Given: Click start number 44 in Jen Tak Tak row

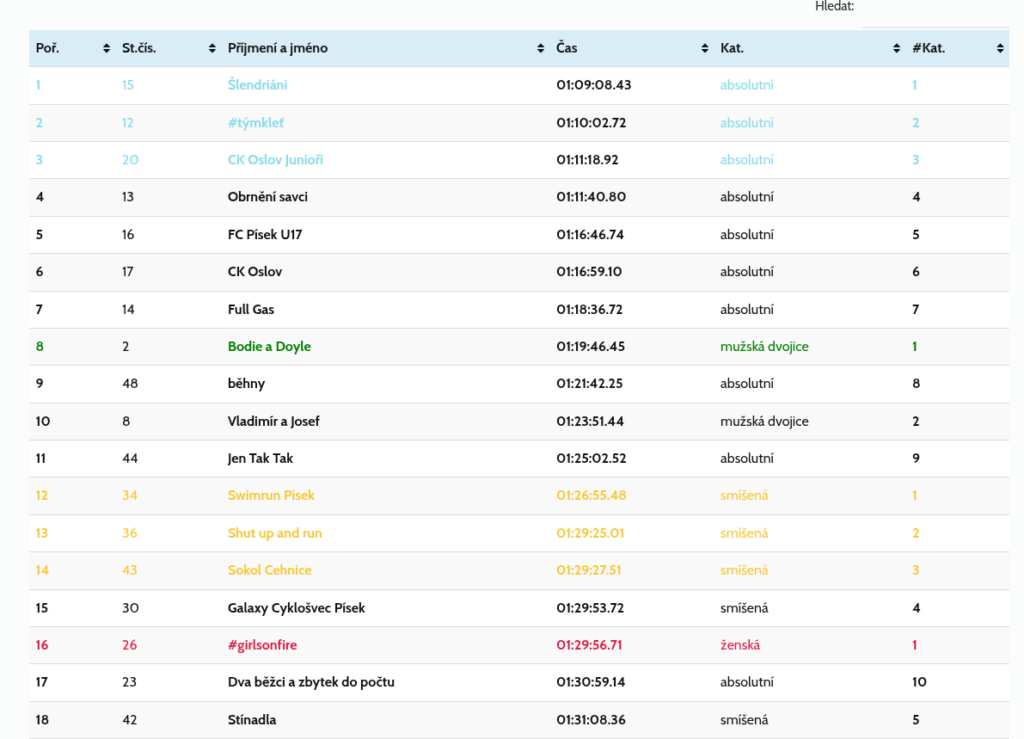Looking at the screenshot, I should pyautogui.click(x=130, y=458).
